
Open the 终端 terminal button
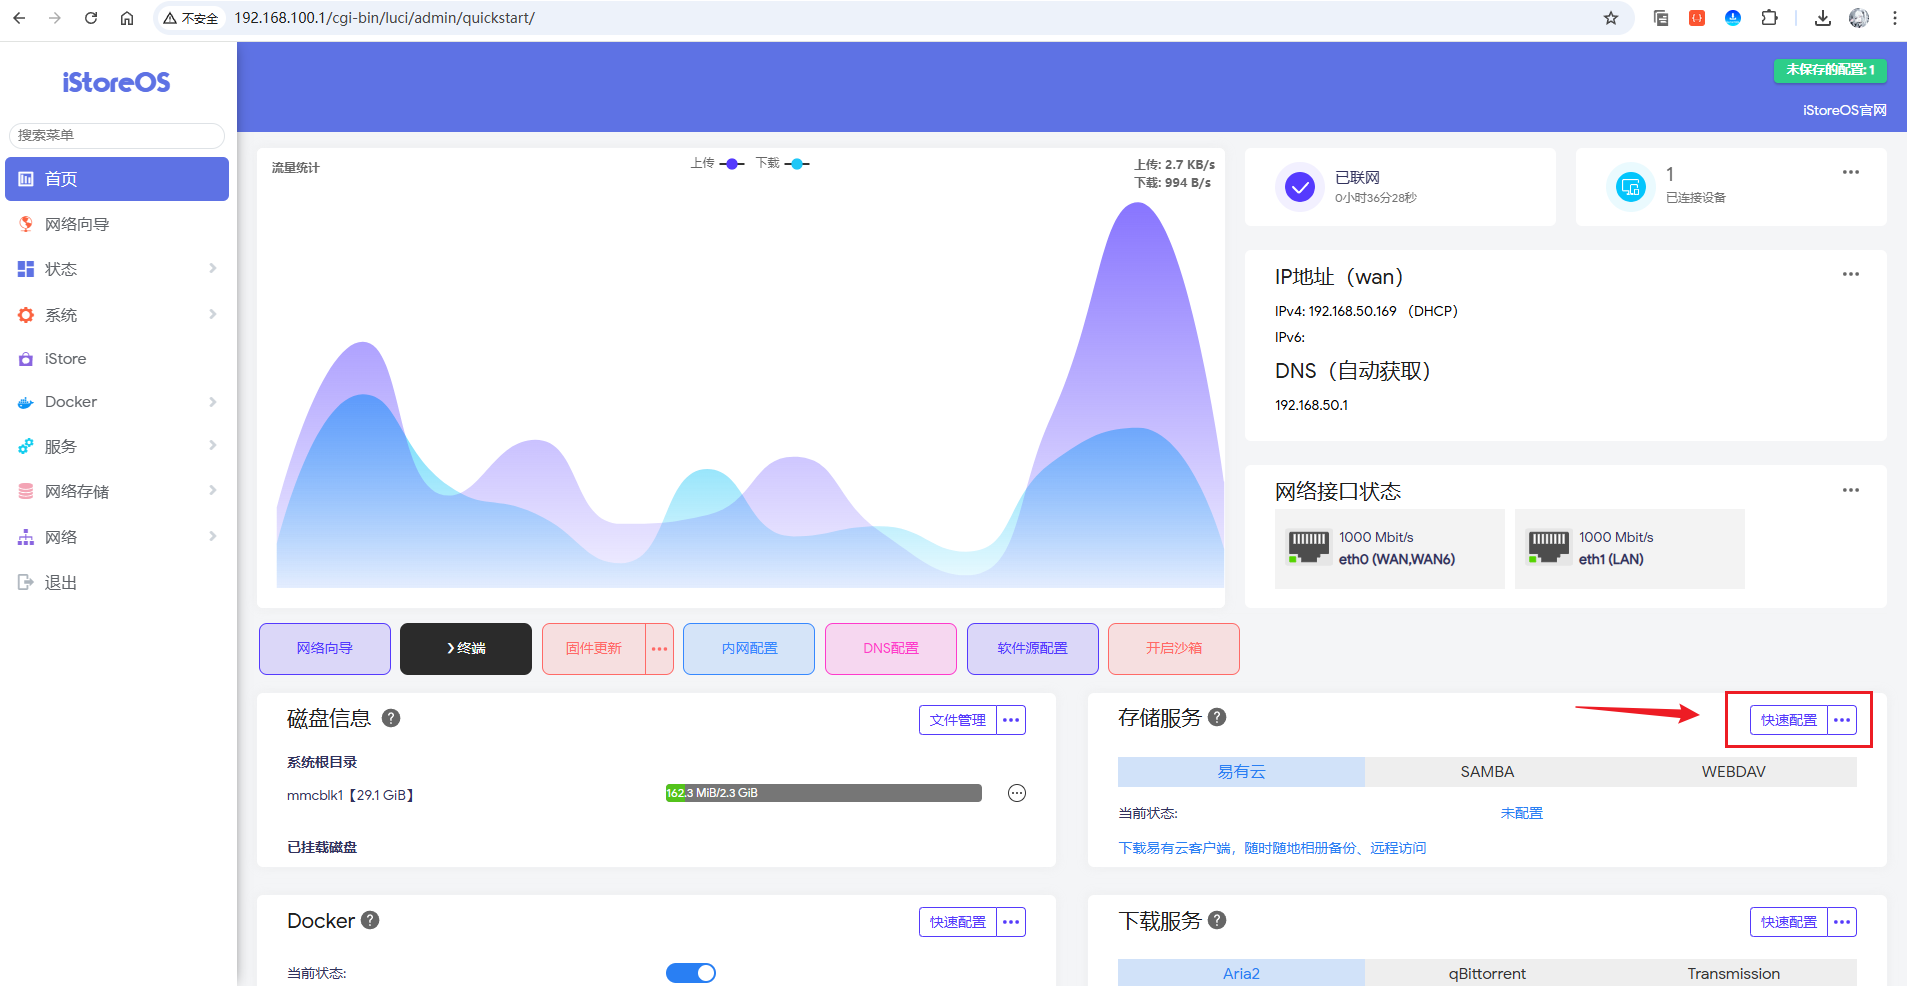tap(466, 649)
